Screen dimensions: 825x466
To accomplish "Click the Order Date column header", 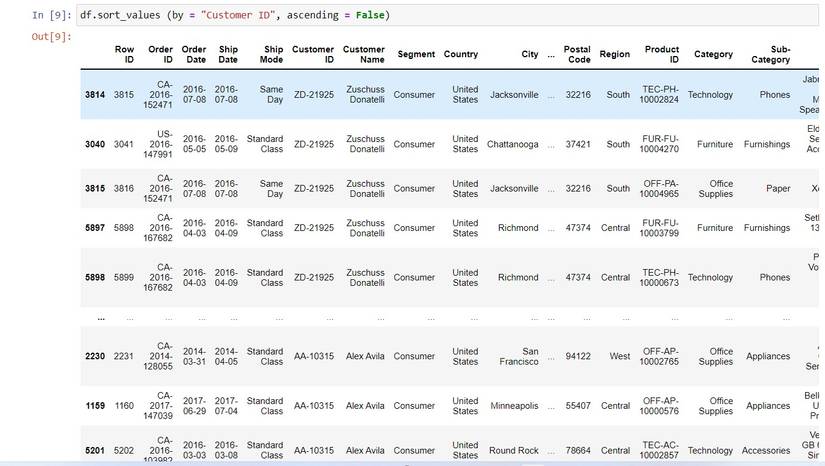I will tap(194, 54).
